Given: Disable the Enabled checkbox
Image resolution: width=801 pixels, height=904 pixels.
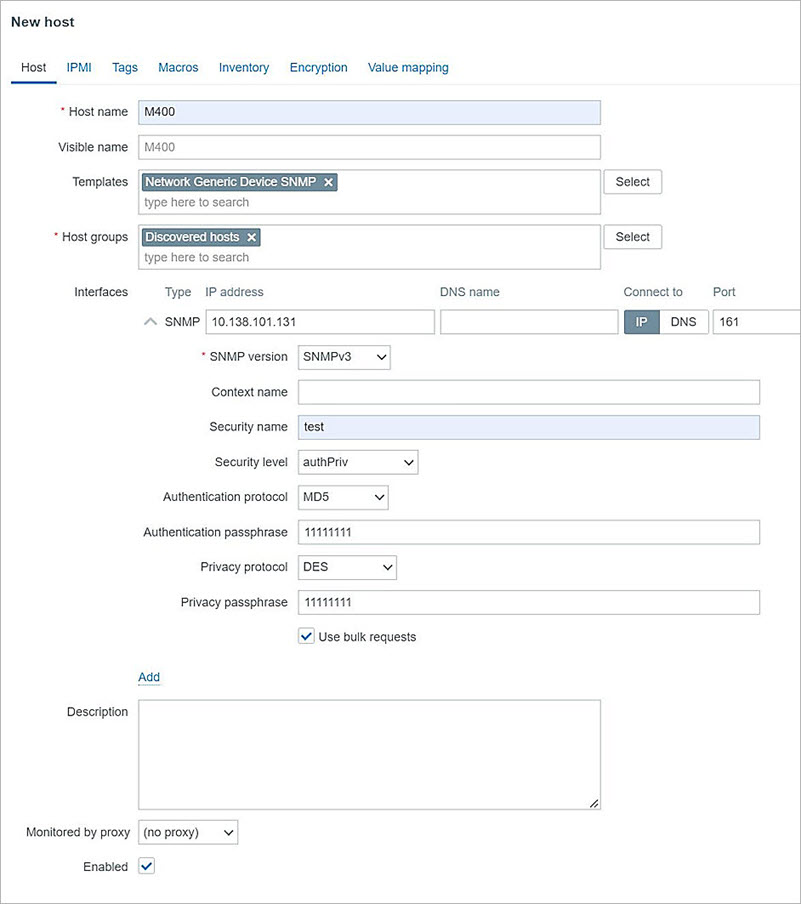Looking at the screenshot, I should [146, 866].
